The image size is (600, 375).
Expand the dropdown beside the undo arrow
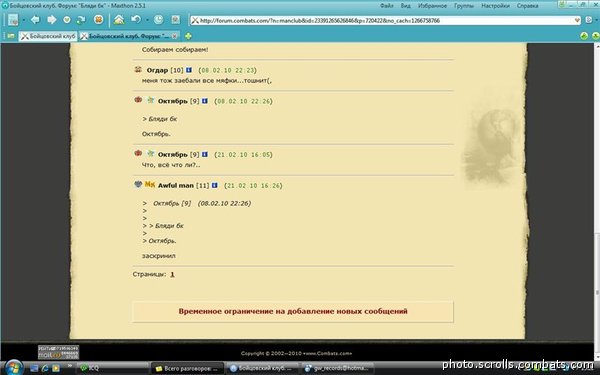[147, 20]
